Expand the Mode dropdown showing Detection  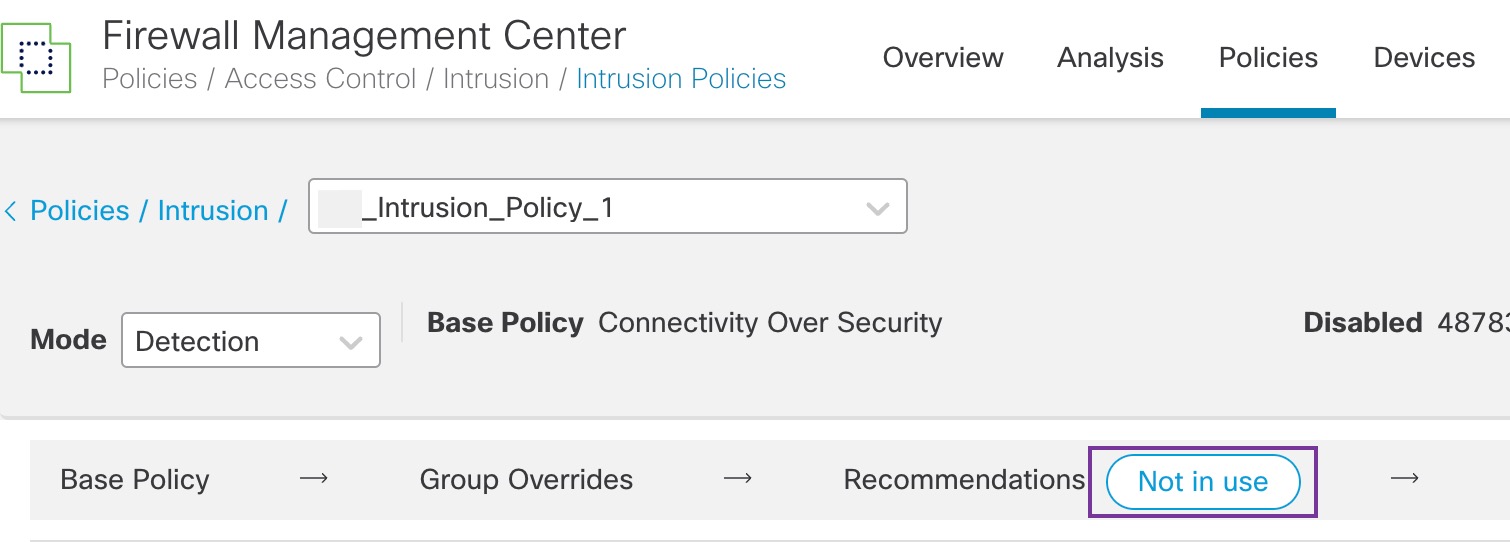(250, 341)
